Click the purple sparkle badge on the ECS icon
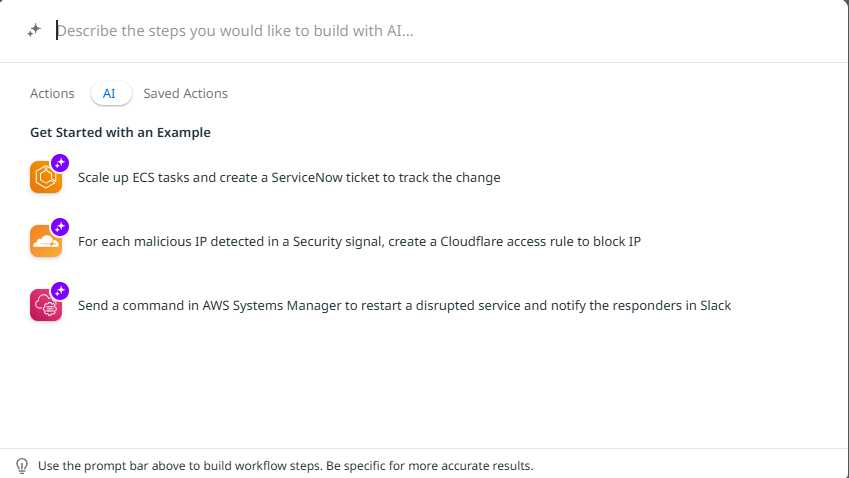 tap(60, 163)
